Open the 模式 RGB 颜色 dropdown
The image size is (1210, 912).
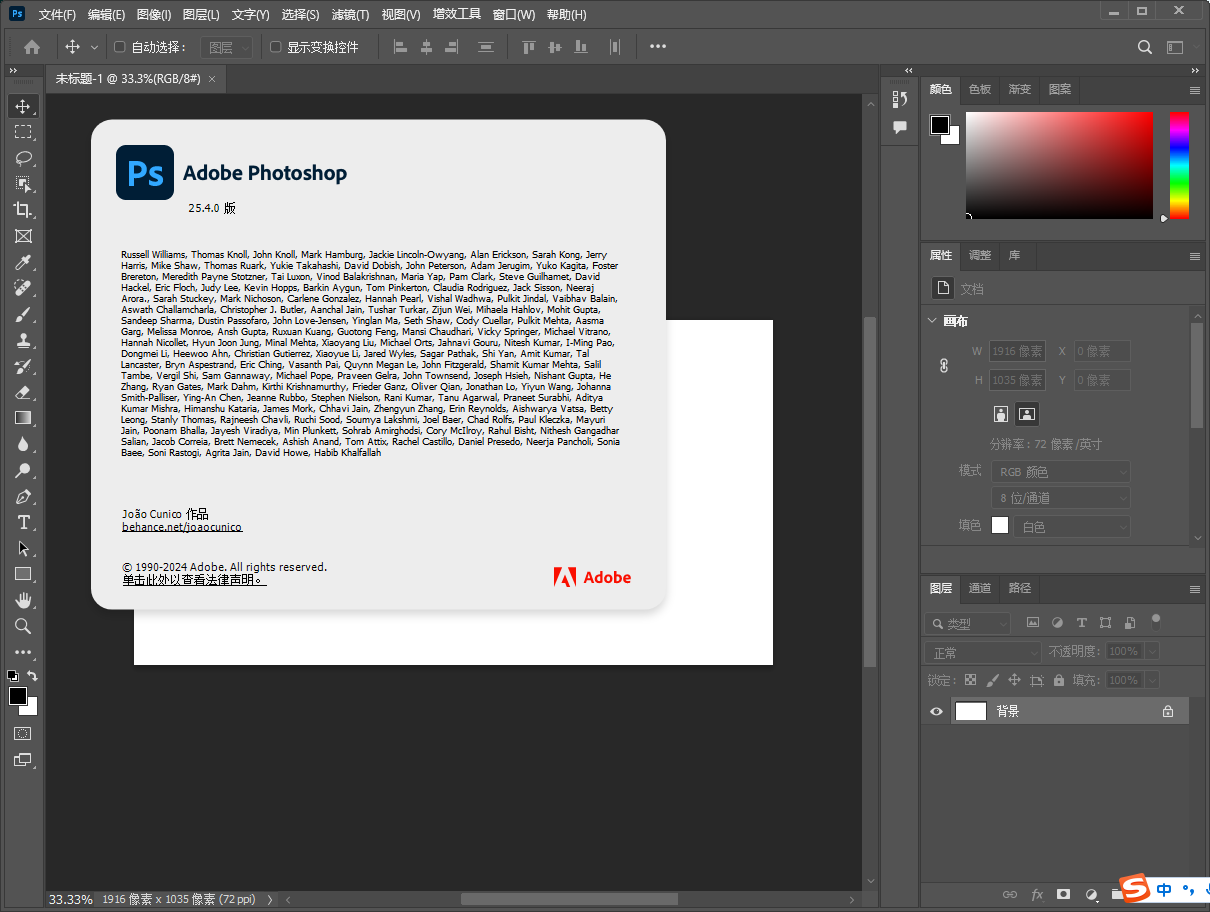point(1060,471)
